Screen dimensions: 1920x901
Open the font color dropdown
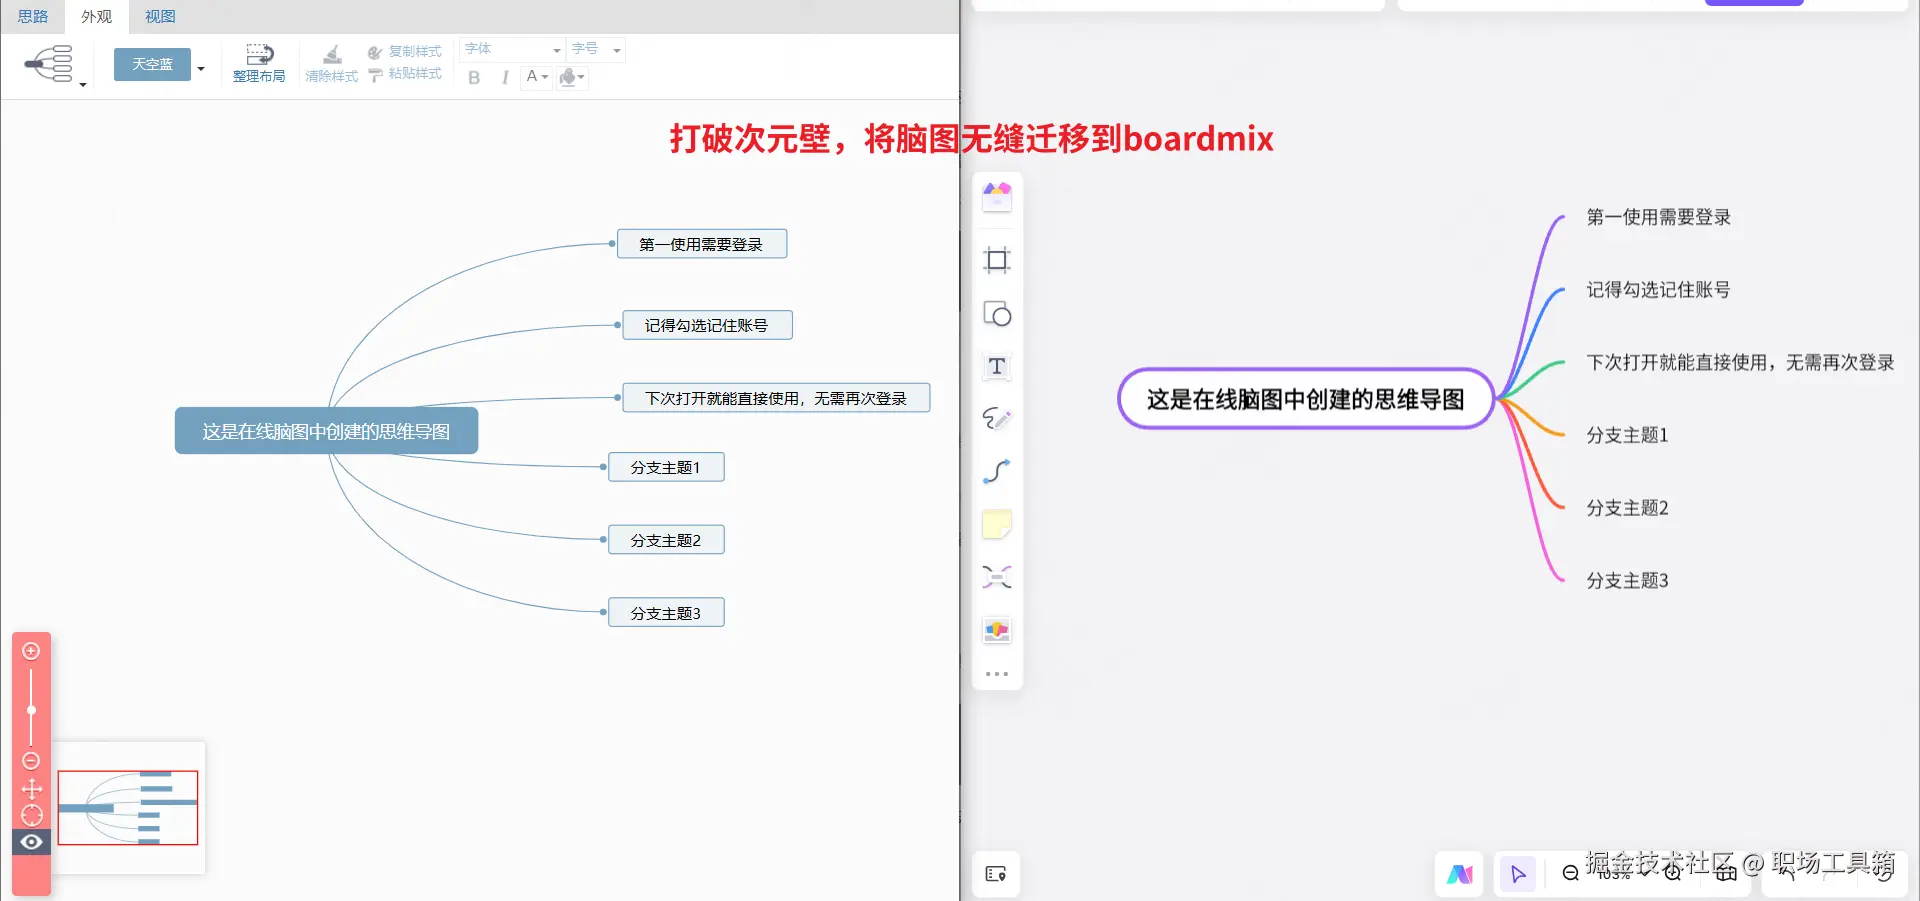tap(537, 77)
